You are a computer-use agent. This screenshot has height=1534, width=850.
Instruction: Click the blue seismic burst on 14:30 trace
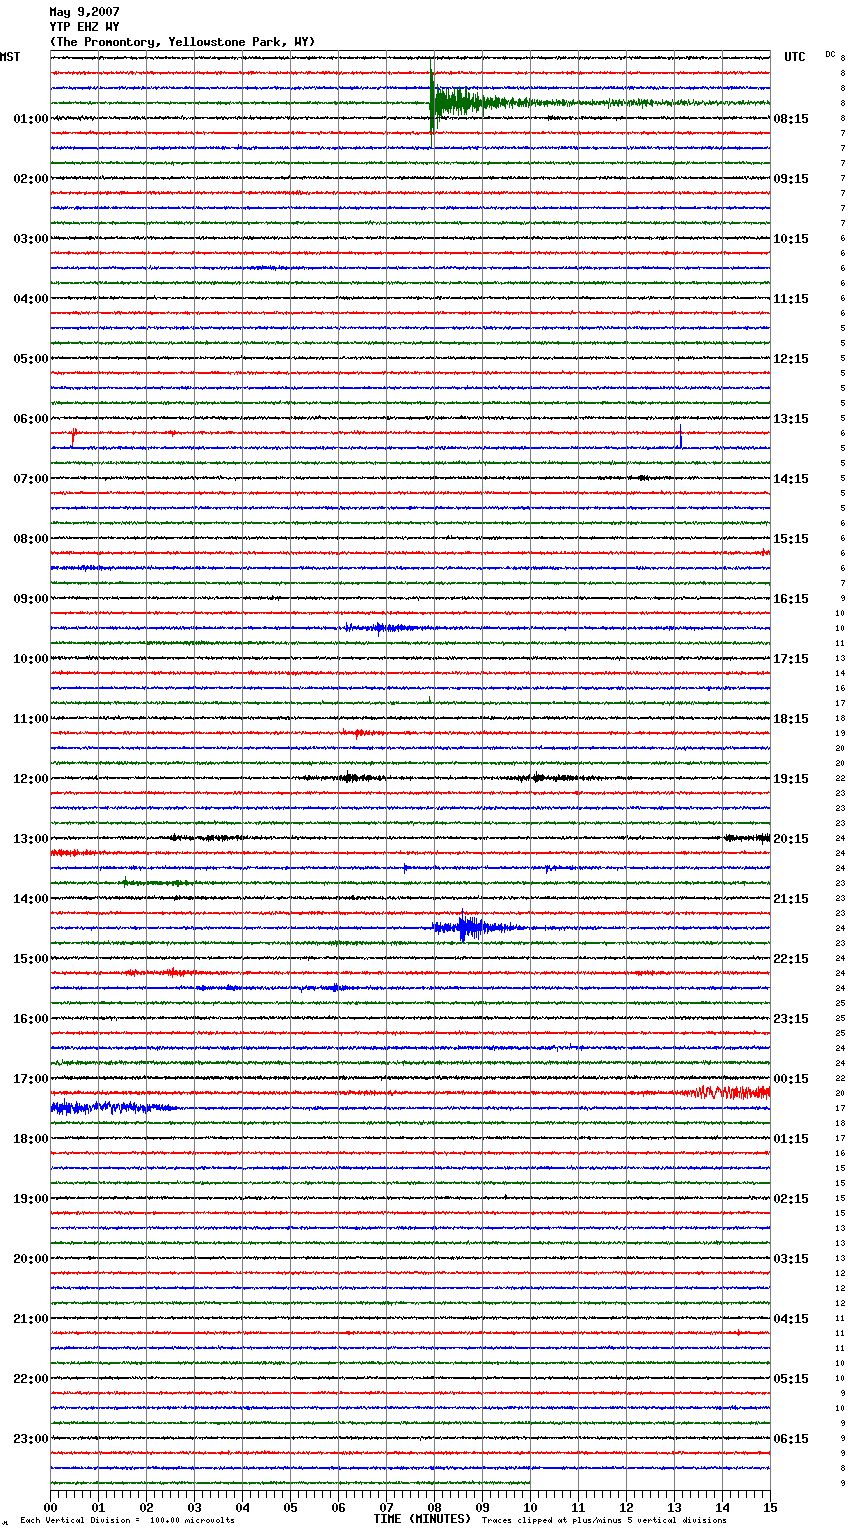click(x=472, y=927)
